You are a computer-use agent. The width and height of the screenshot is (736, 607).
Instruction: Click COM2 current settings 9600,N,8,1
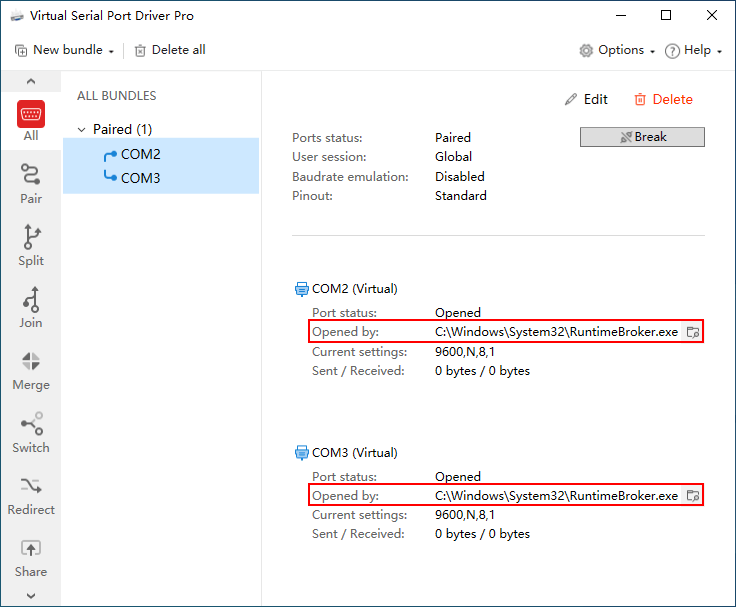tap(465, 352)
